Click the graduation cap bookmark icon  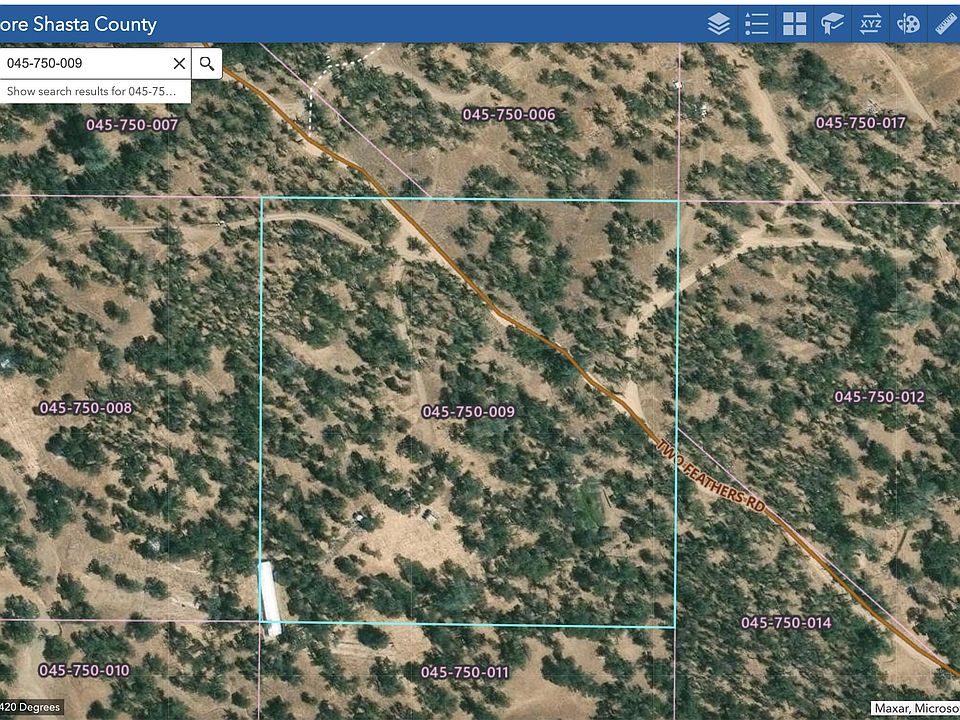832,24
